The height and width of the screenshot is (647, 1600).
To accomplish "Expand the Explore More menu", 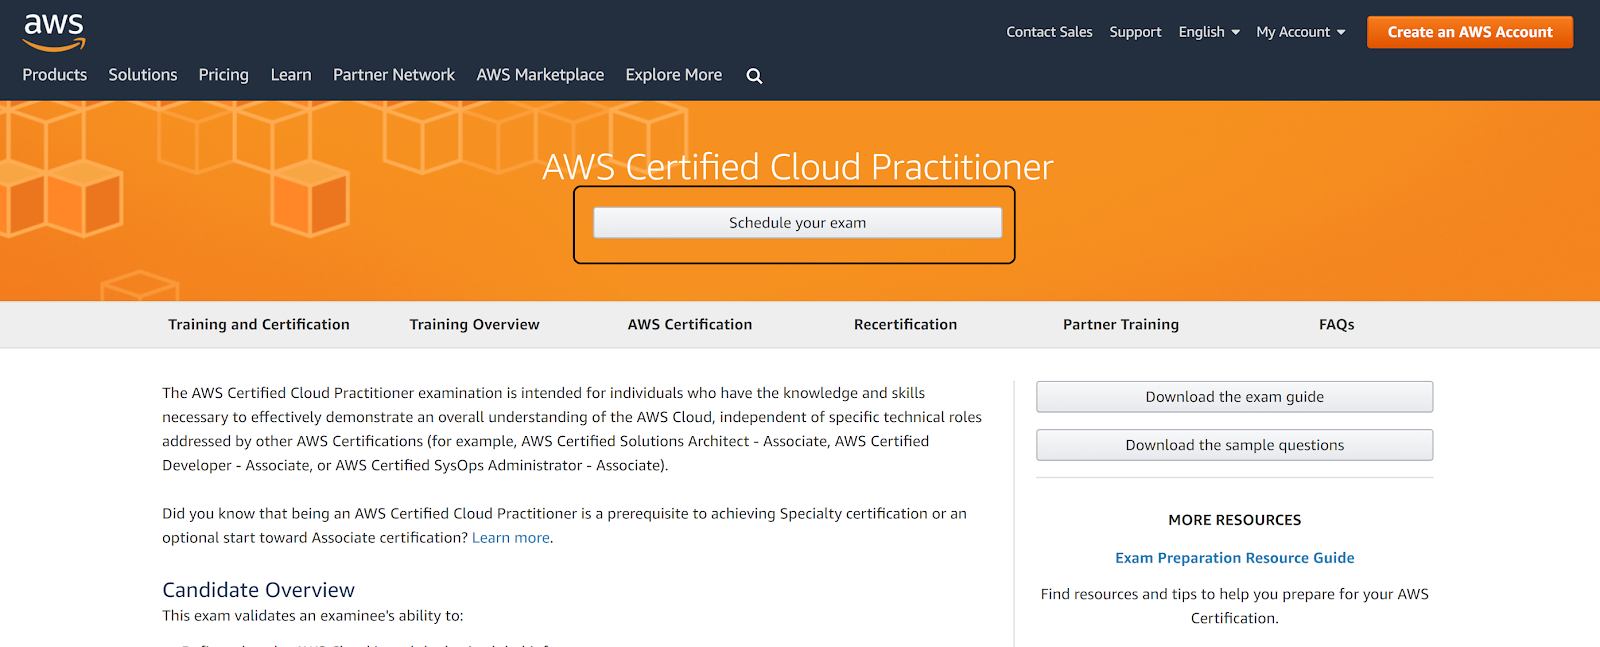I will (x=673, y=75).
